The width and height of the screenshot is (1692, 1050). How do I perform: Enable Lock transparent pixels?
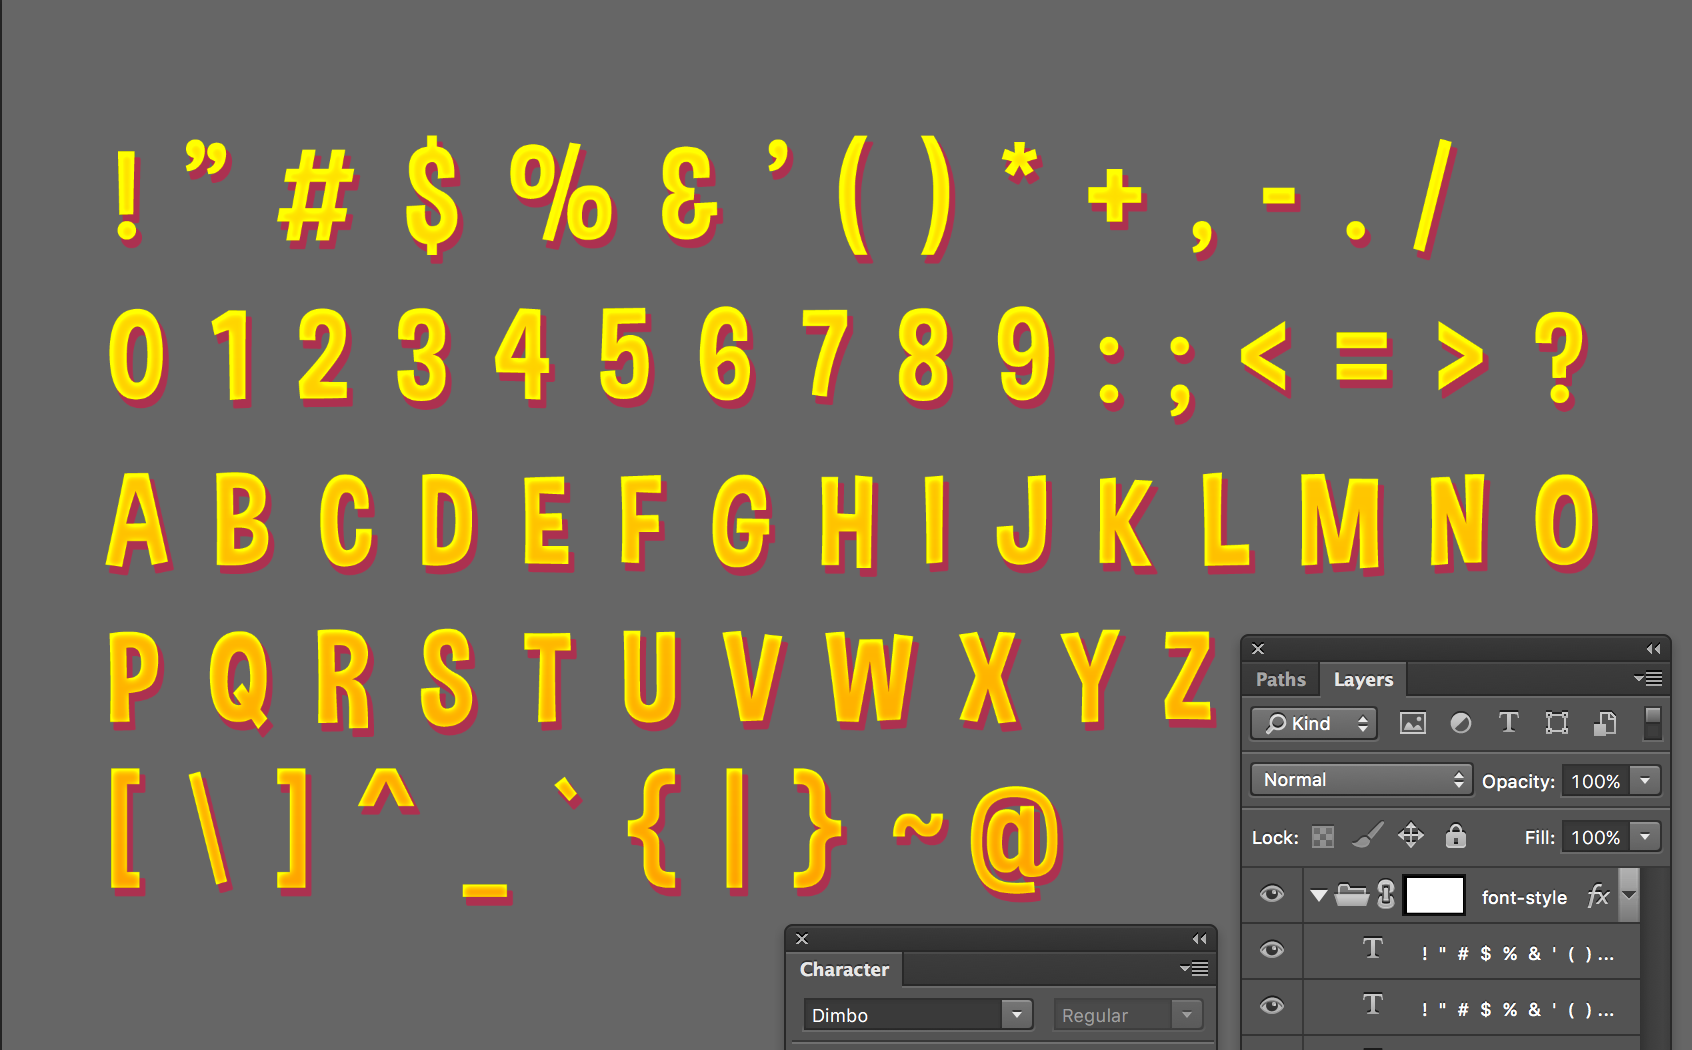1322,836
